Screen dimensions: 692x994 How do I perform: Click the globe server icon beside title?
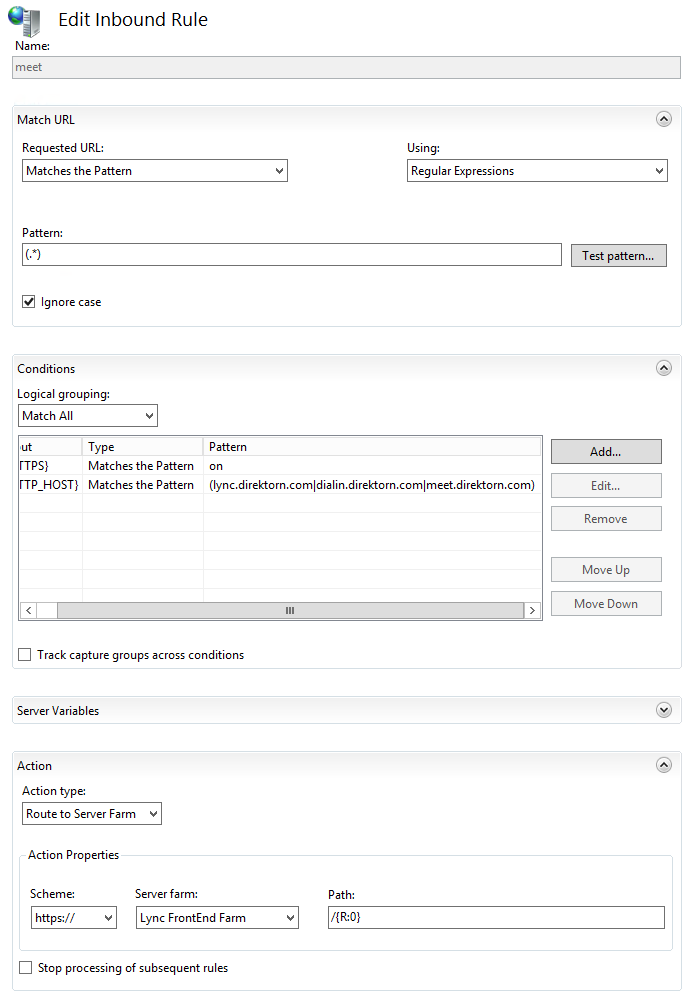point(24,20)
